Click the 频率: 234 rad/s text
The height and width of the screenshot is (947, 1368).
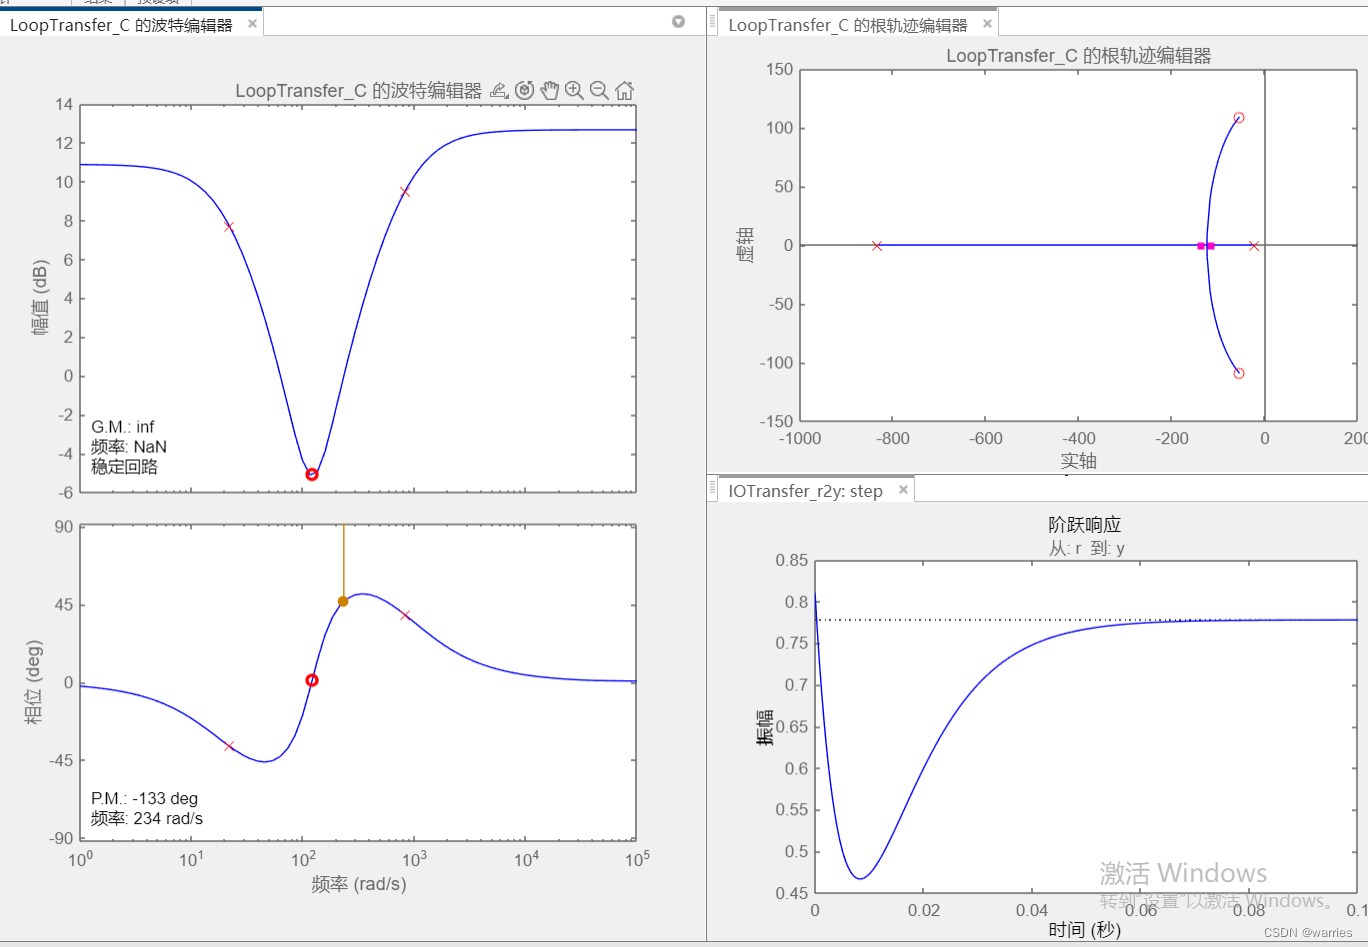pos(147,818)
